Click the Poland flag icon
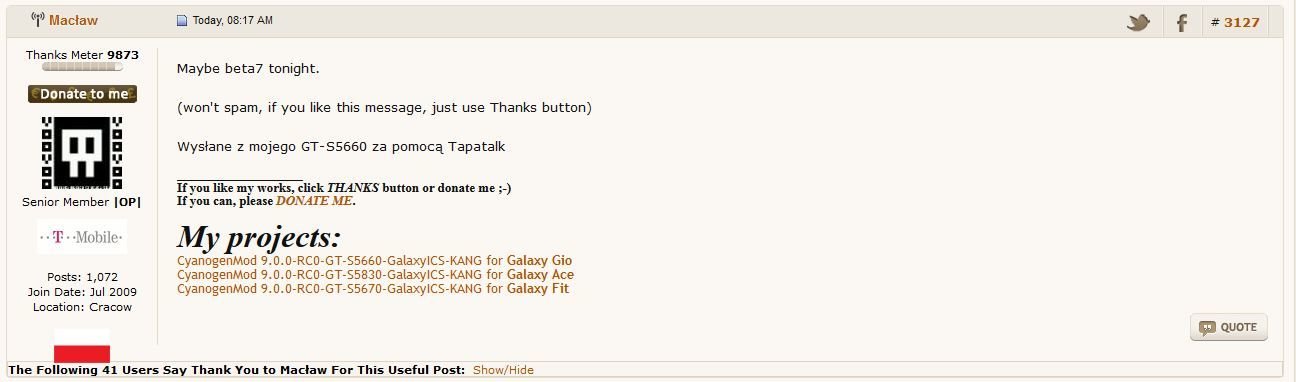Viewport: 1296px width, 382px height. [x=82, y=345]
